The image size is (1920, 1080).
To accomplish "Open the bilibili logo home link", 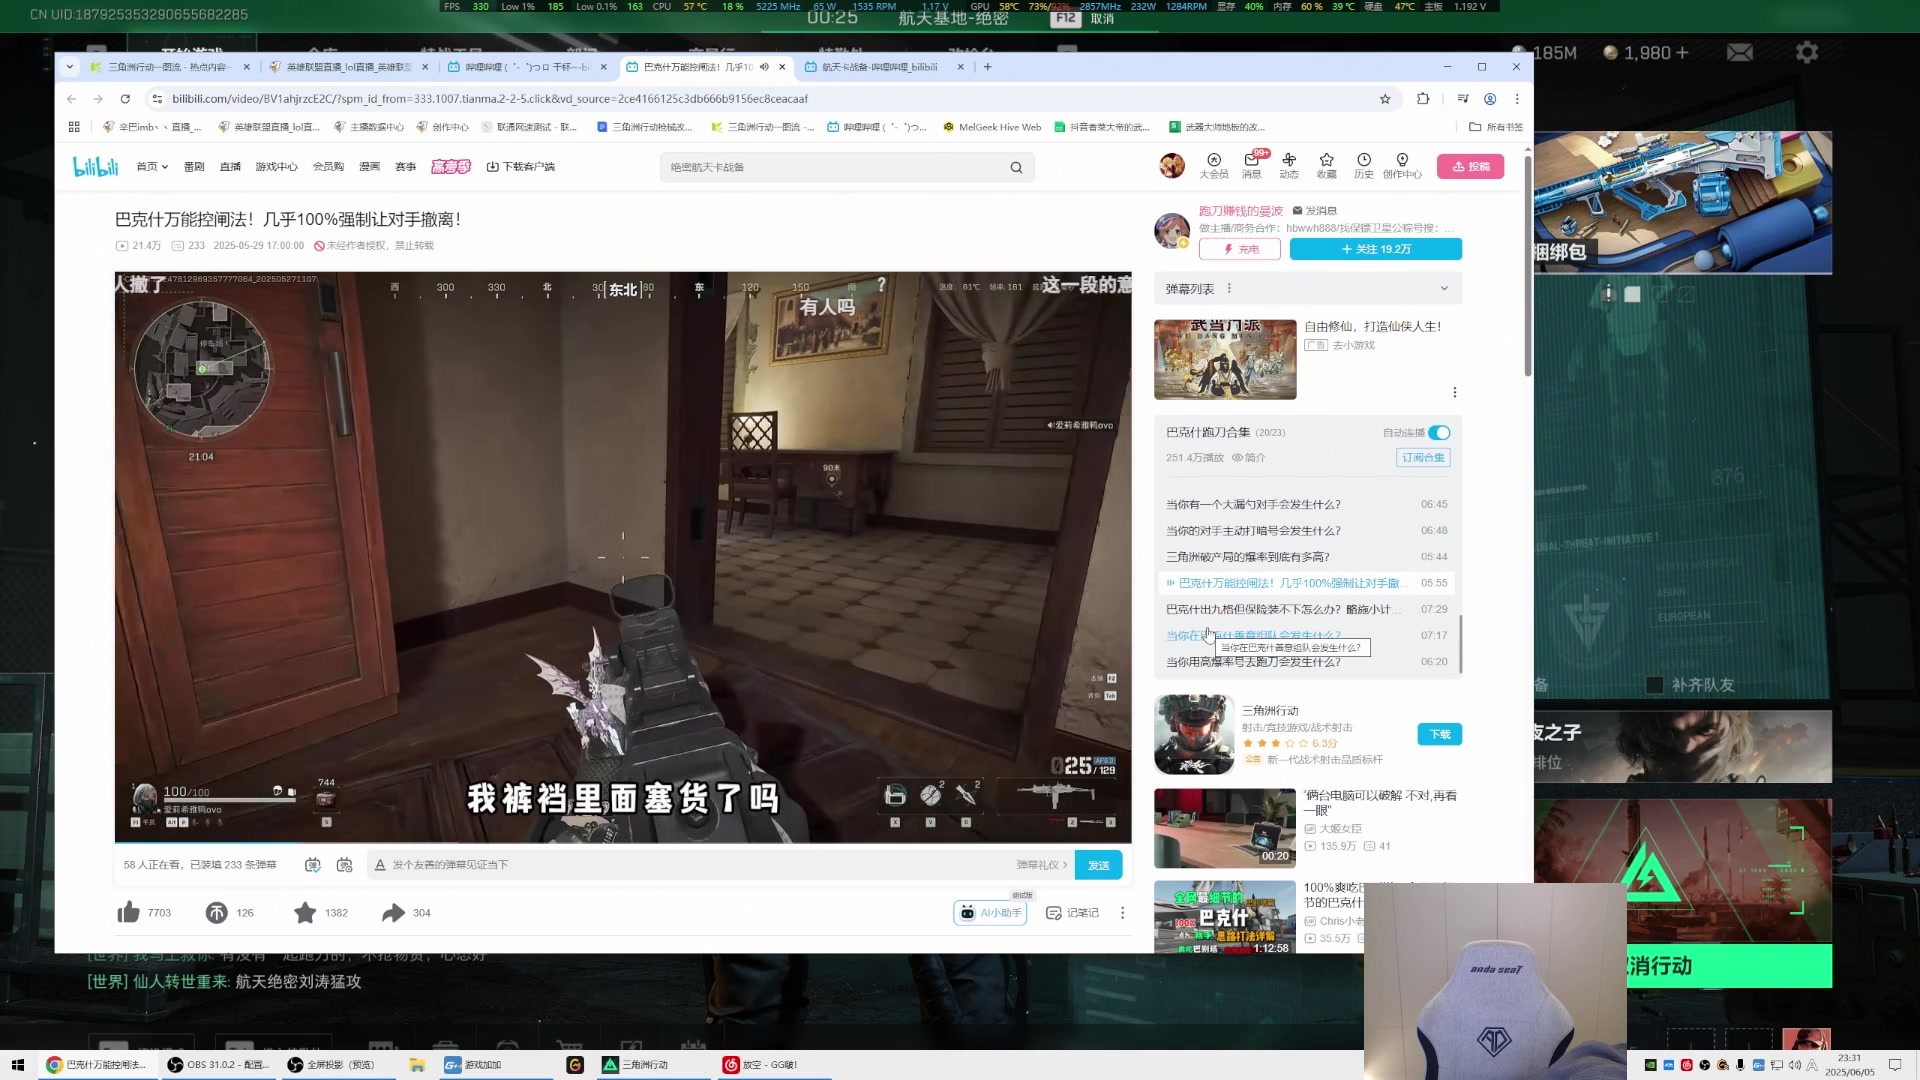I will click(96, 167).
